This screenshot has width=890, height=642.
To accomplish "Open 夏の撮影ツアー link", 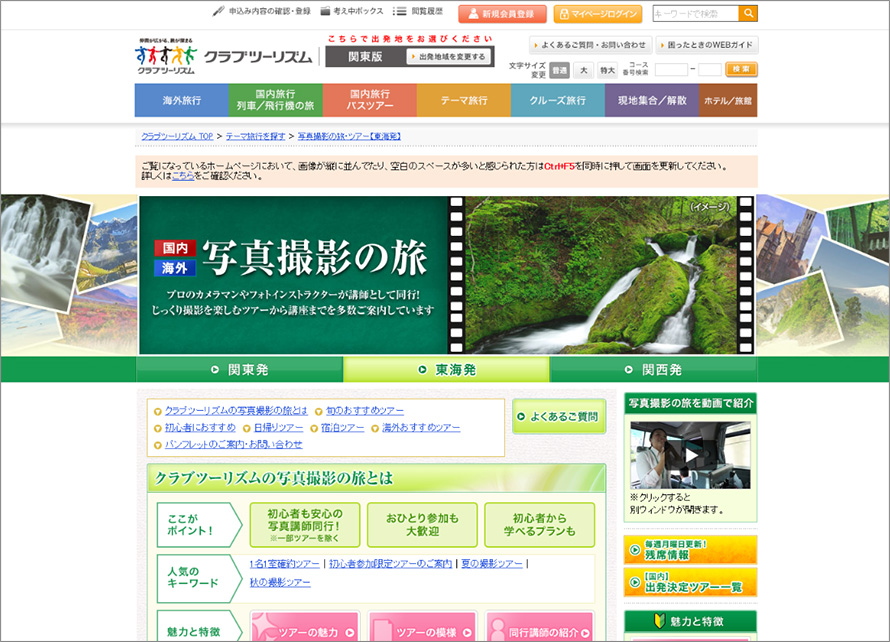I will pyautogui.click(x=492, y=564).
